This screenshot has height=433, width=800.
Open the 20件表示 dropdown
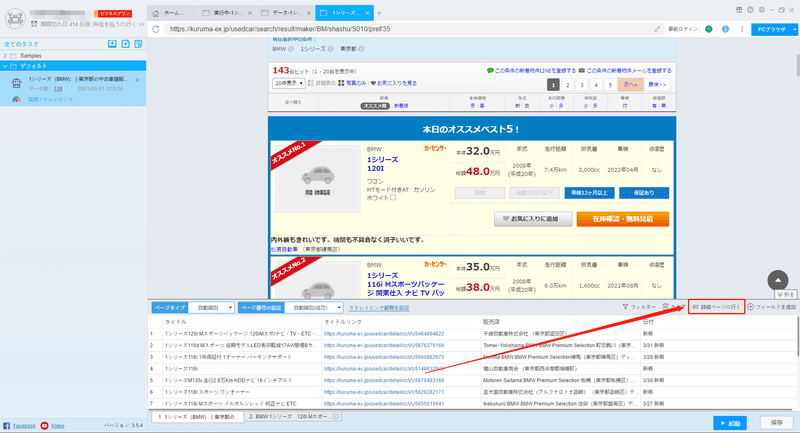(289, 83)
